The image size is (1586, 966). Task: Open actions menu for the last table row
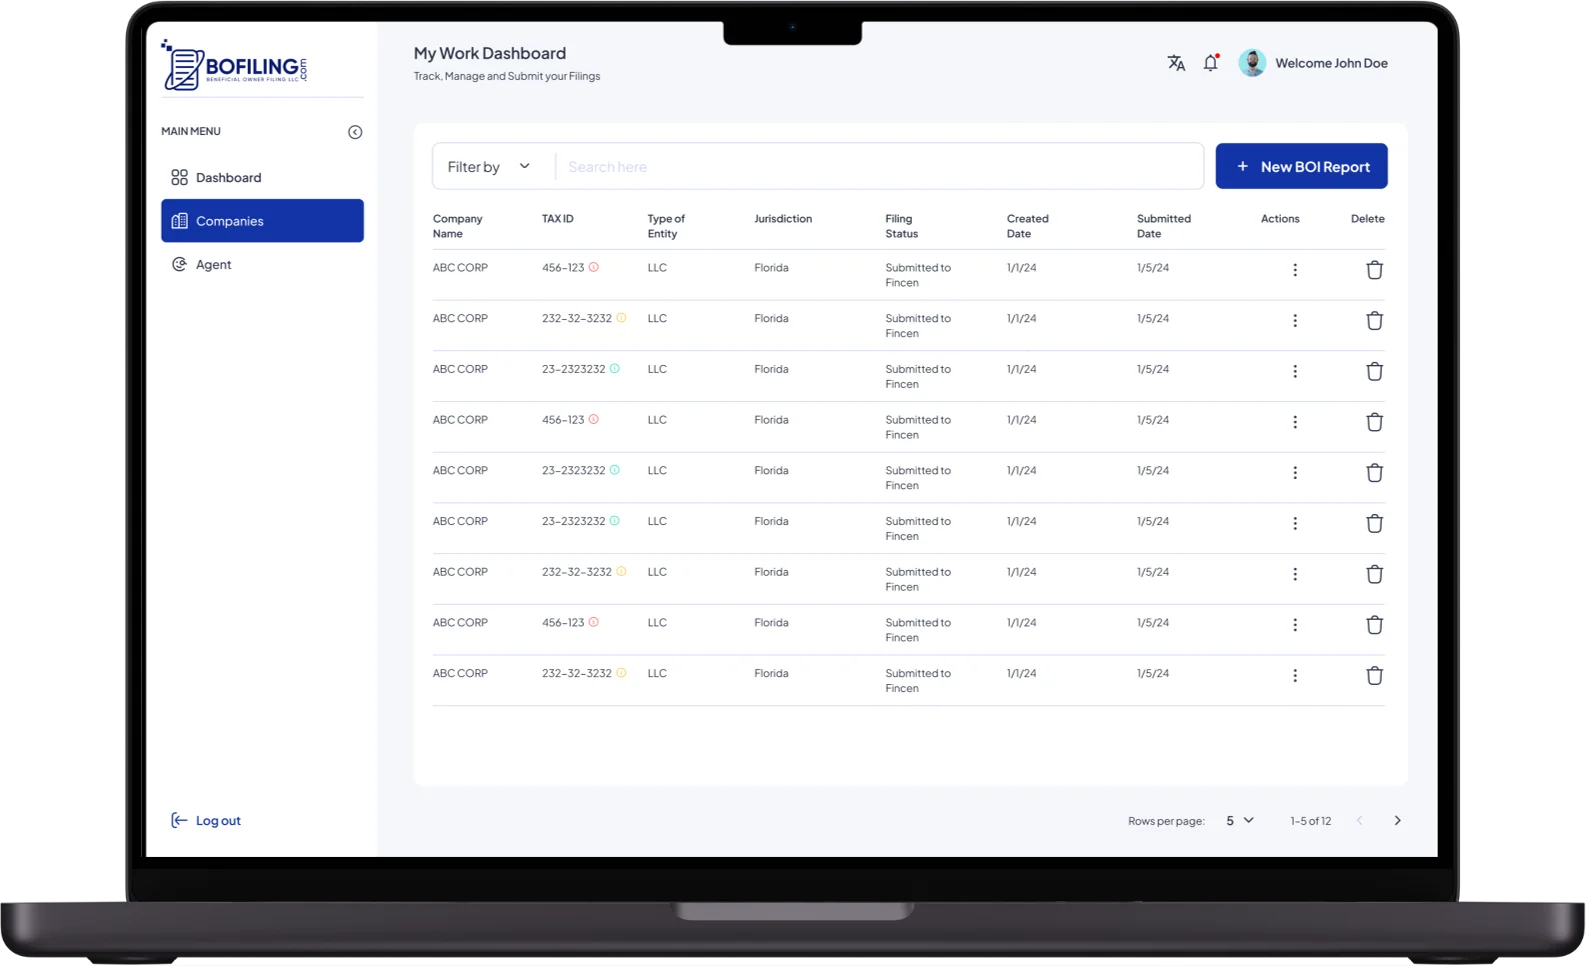[x=1295, y=676]
